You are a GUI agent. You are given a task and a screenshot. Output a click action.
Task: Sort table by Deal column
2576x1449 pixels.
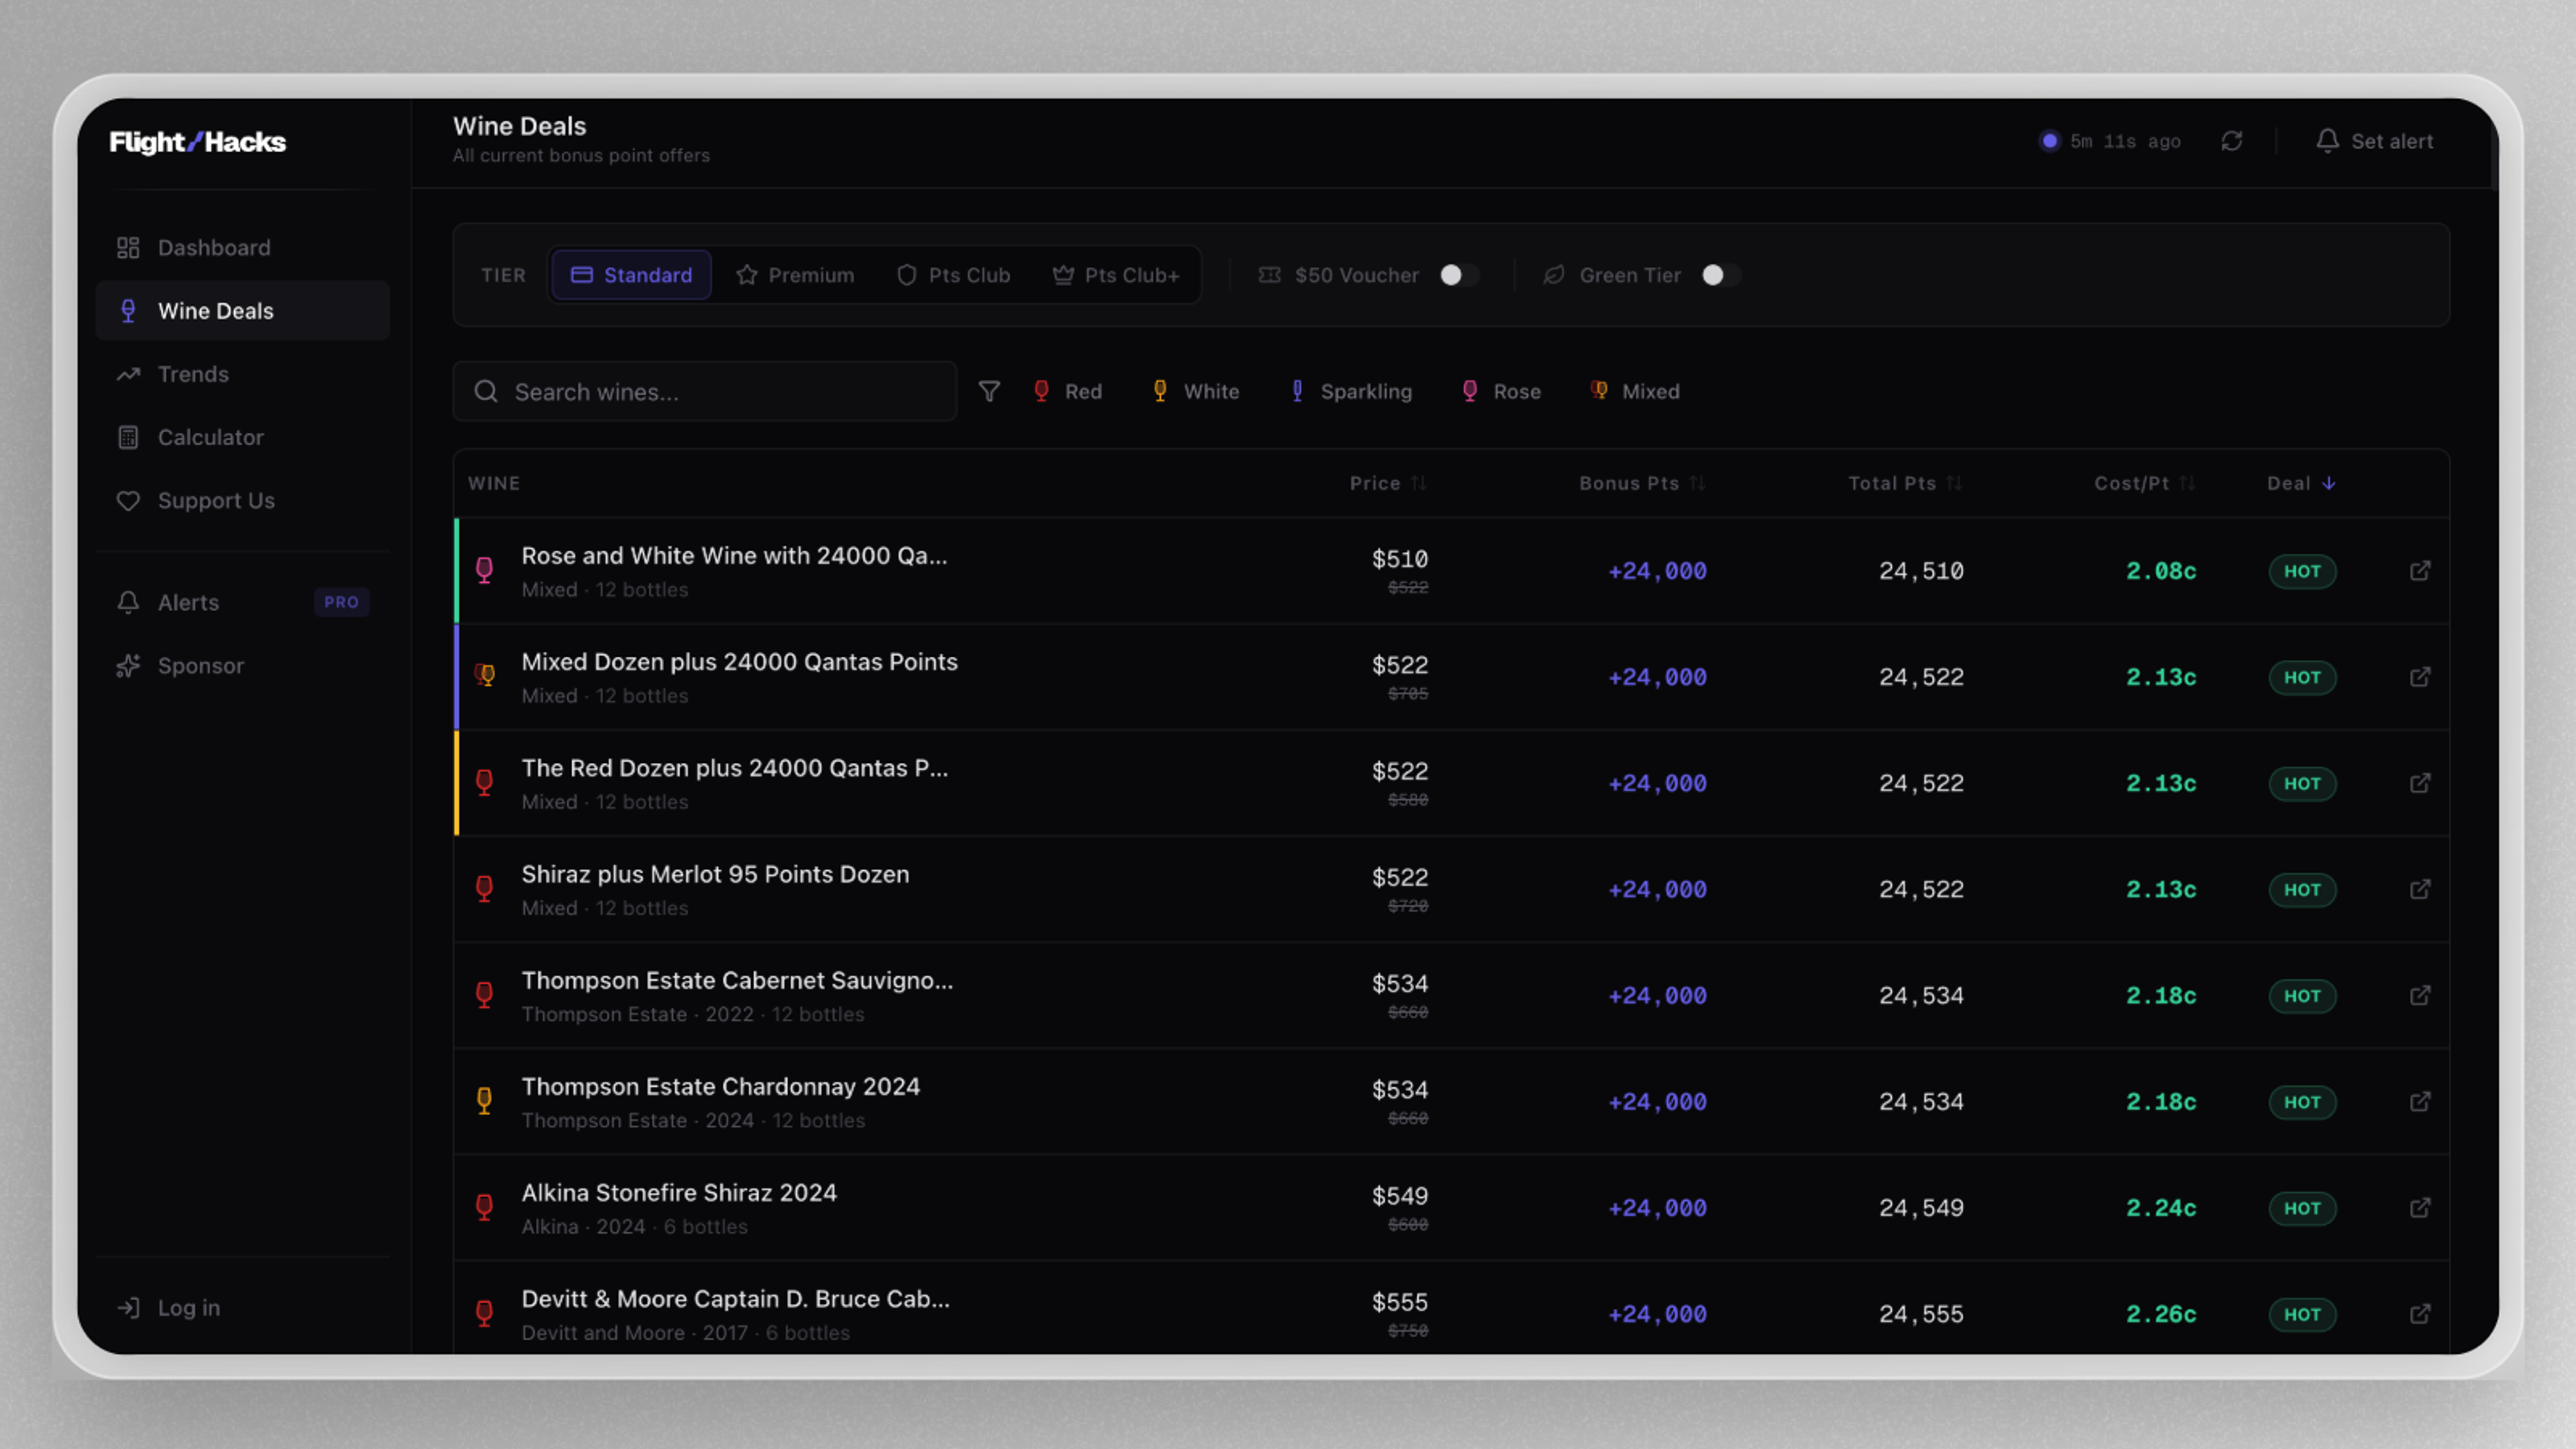pos(2301,483)
